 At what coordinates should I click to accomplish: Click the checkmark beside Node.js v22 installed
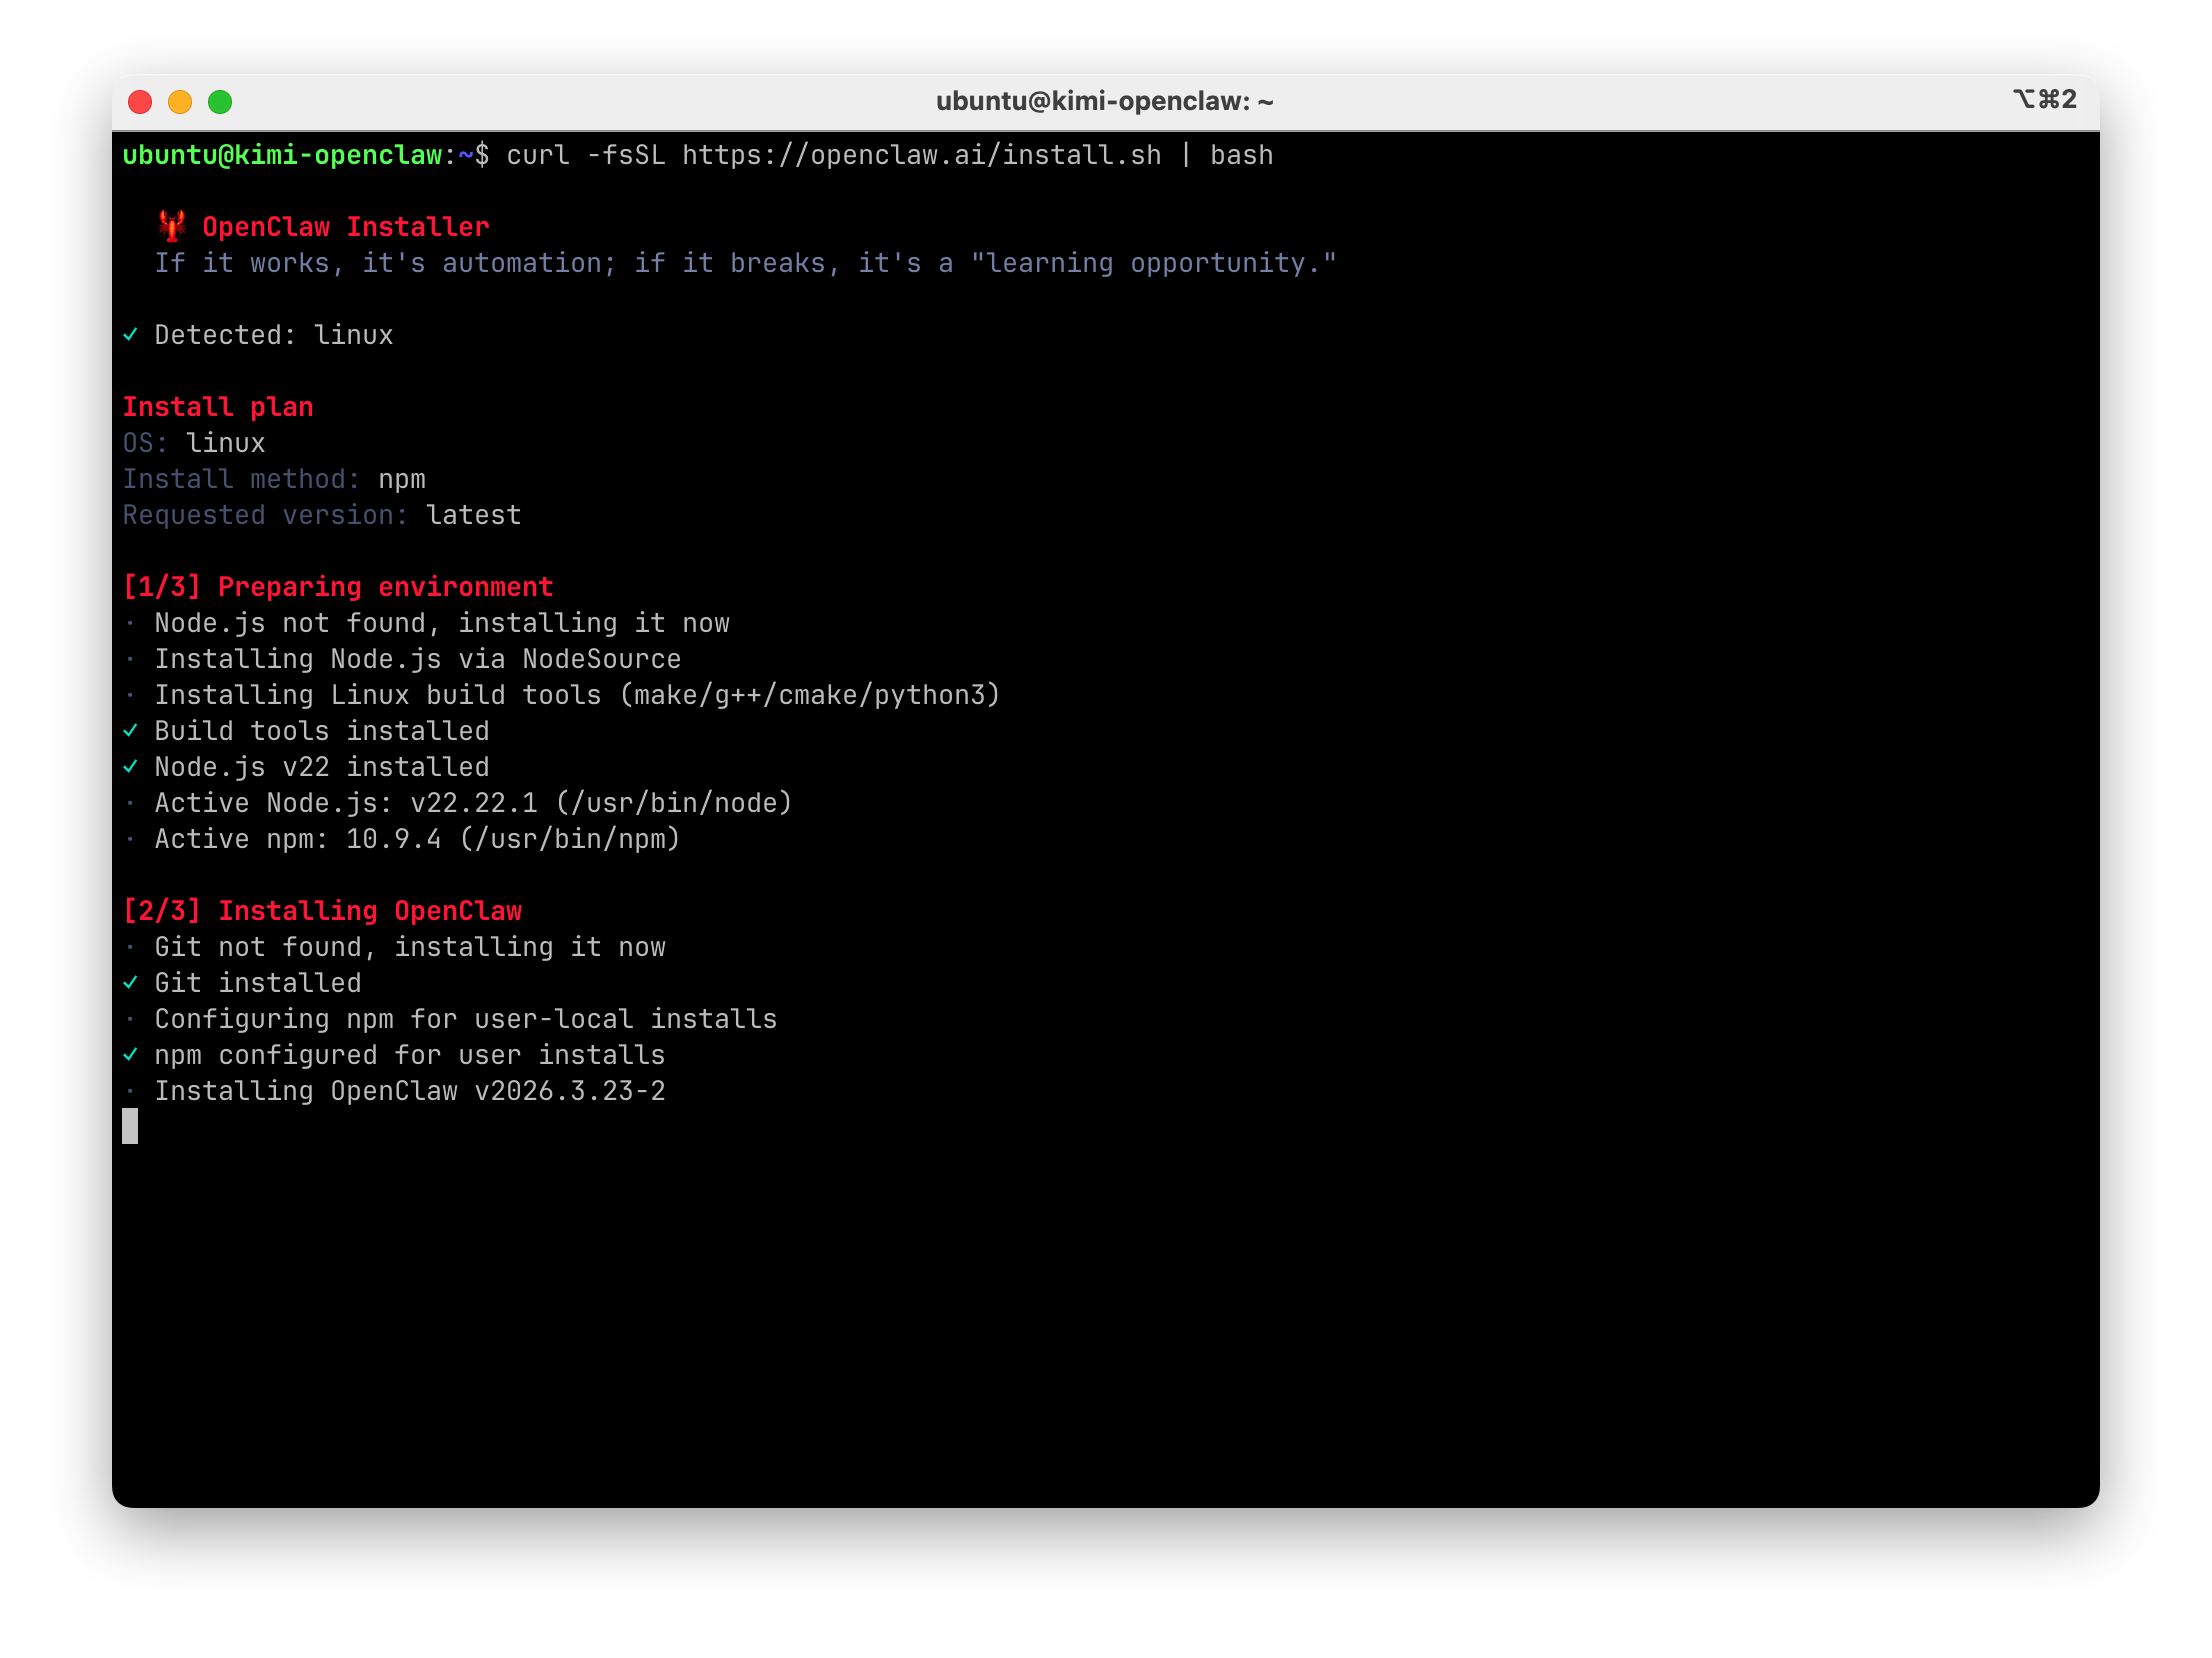tap(130, 767)
